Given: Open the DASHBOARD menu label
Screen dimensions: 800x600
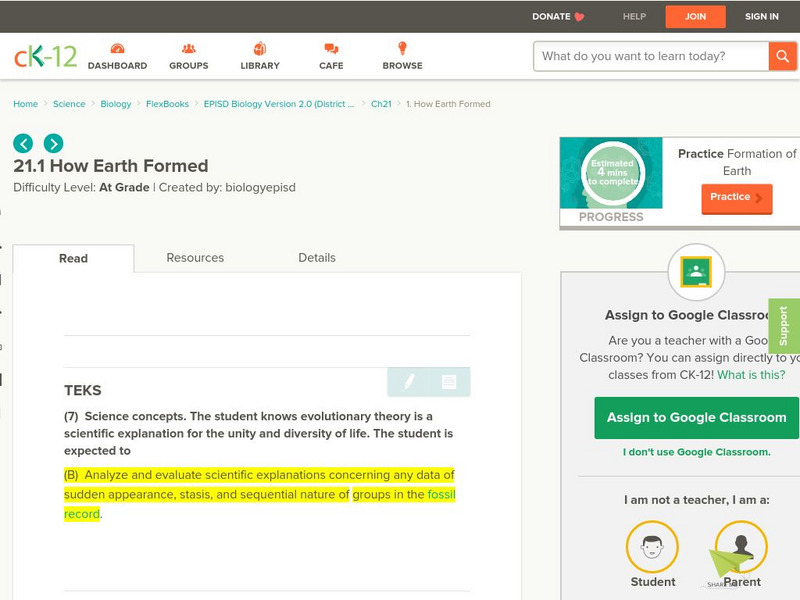Looking at the screenshot, I should pos(117,66).
